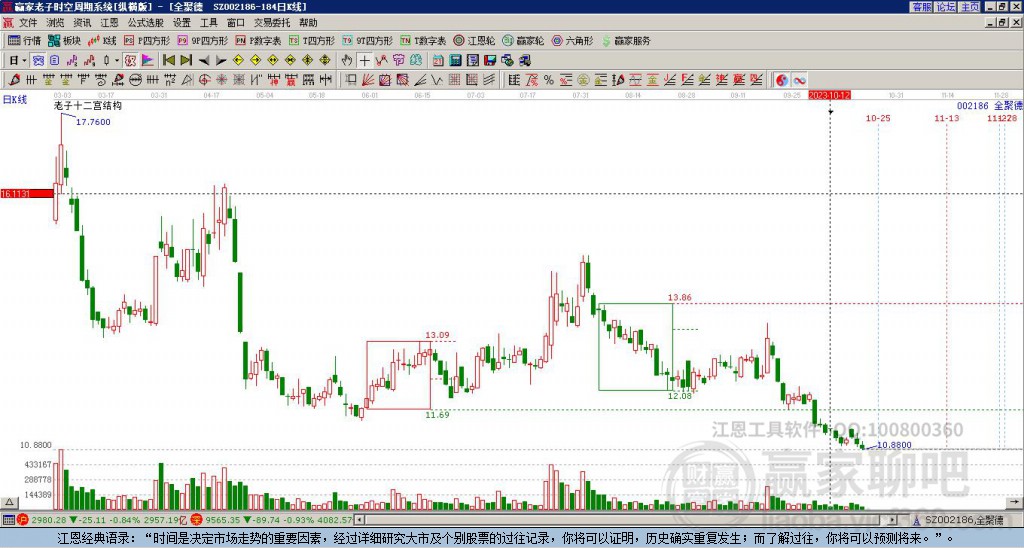Select the red fan lines tool
Screen dimensions: 1024x548
tap(368, 80)
